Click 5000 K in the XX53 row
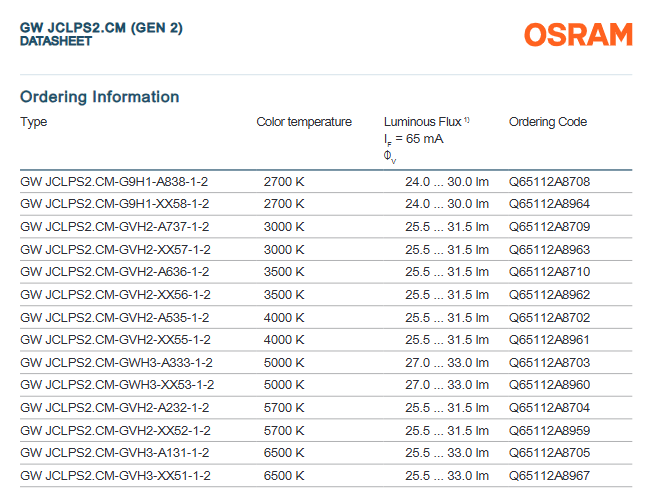Image resolution: width=650 pixels, height=504 pixels. pyautogui.click(x=284, y=385)
